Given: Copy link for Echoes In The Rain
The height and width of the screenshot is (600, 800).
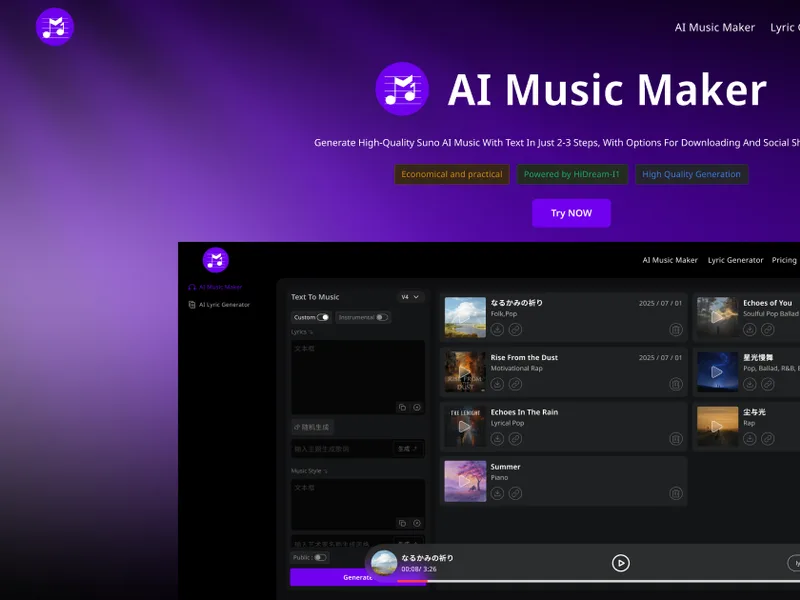Looking at the screenshot, I should 515,439.
